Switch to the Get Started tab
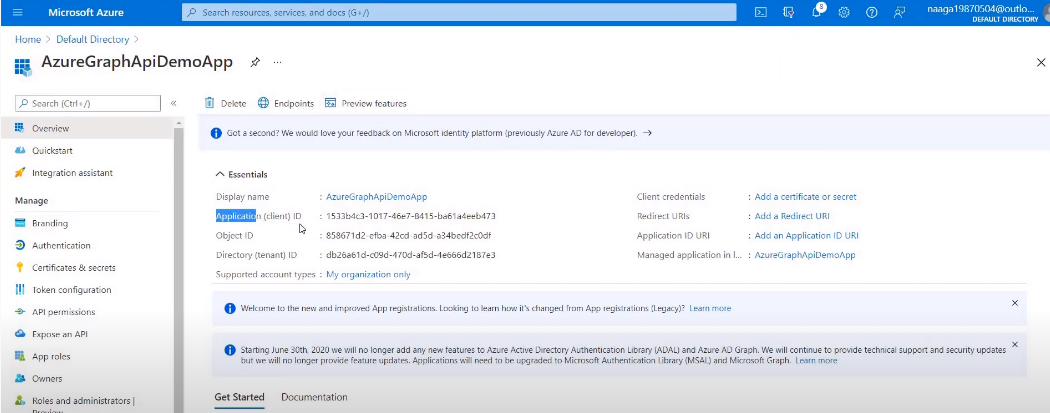The height and width of the screenshot is (413, 1050). click(x=239, y=397)
